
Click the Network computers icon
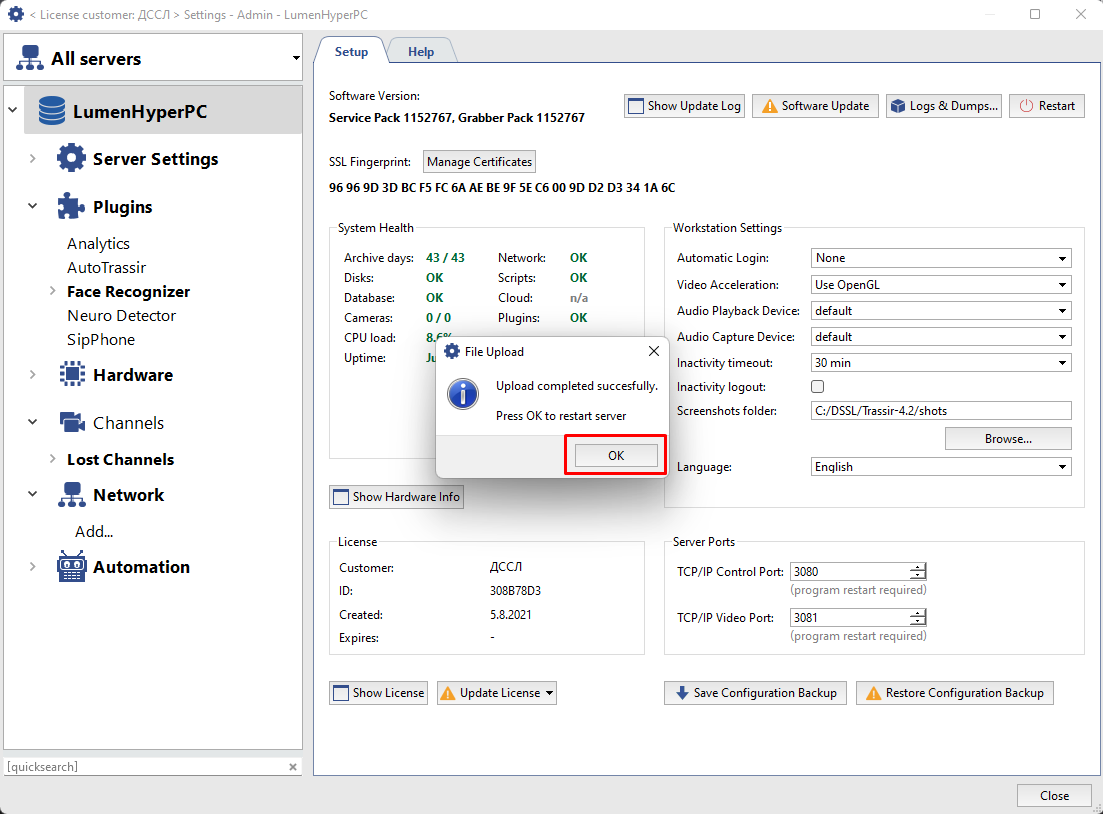(72, 495)
